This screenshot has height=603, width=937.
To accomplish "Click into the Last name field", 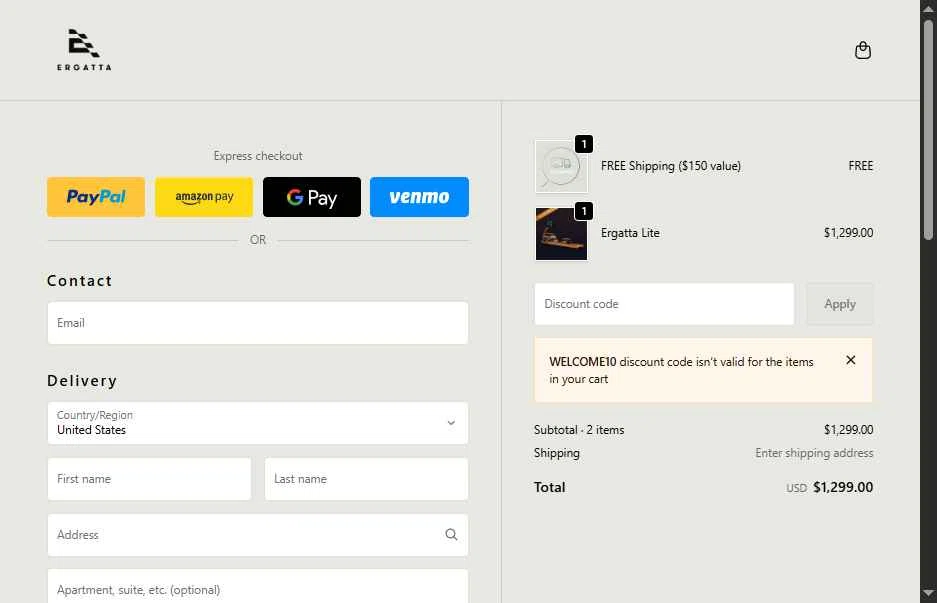I will point(366,479).
